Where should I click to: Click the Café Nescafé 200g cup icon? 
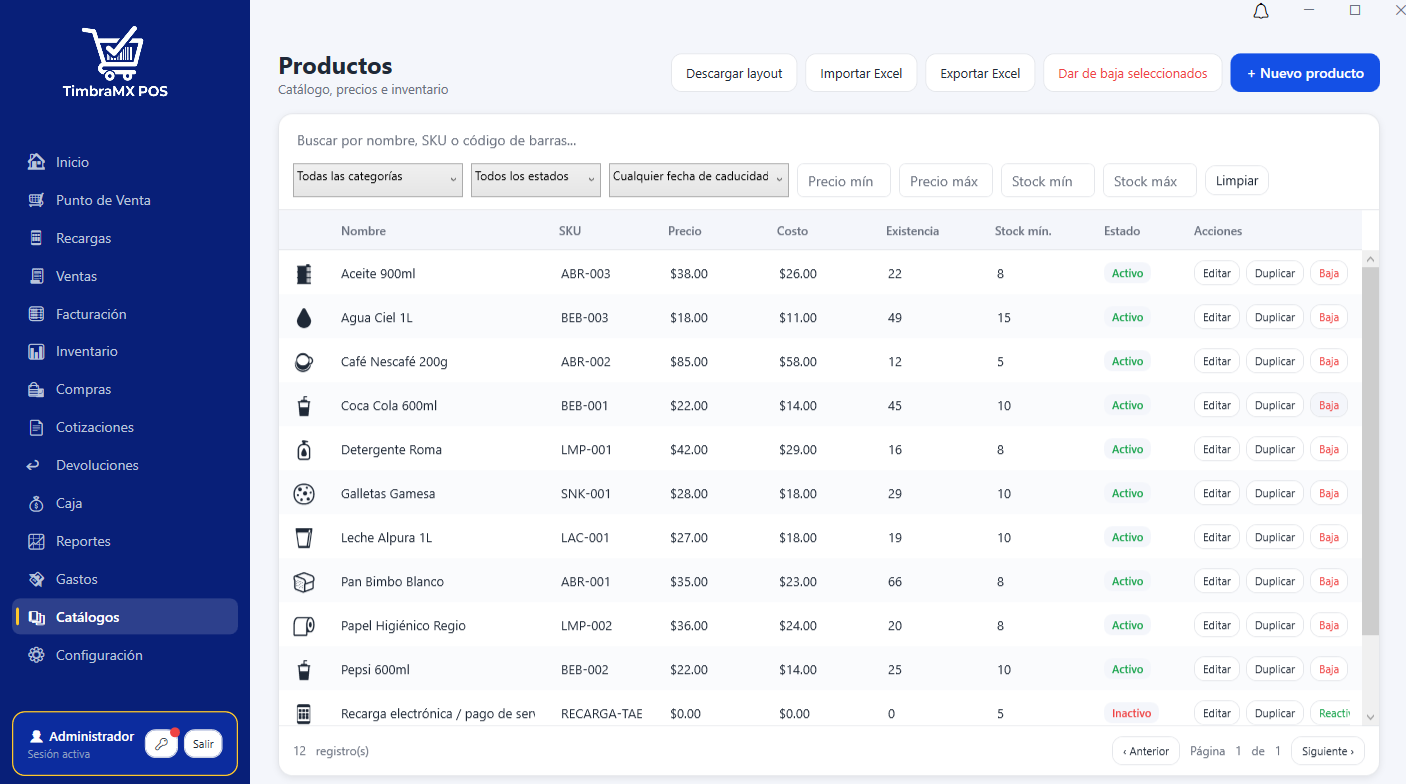[x=304, y=362]
